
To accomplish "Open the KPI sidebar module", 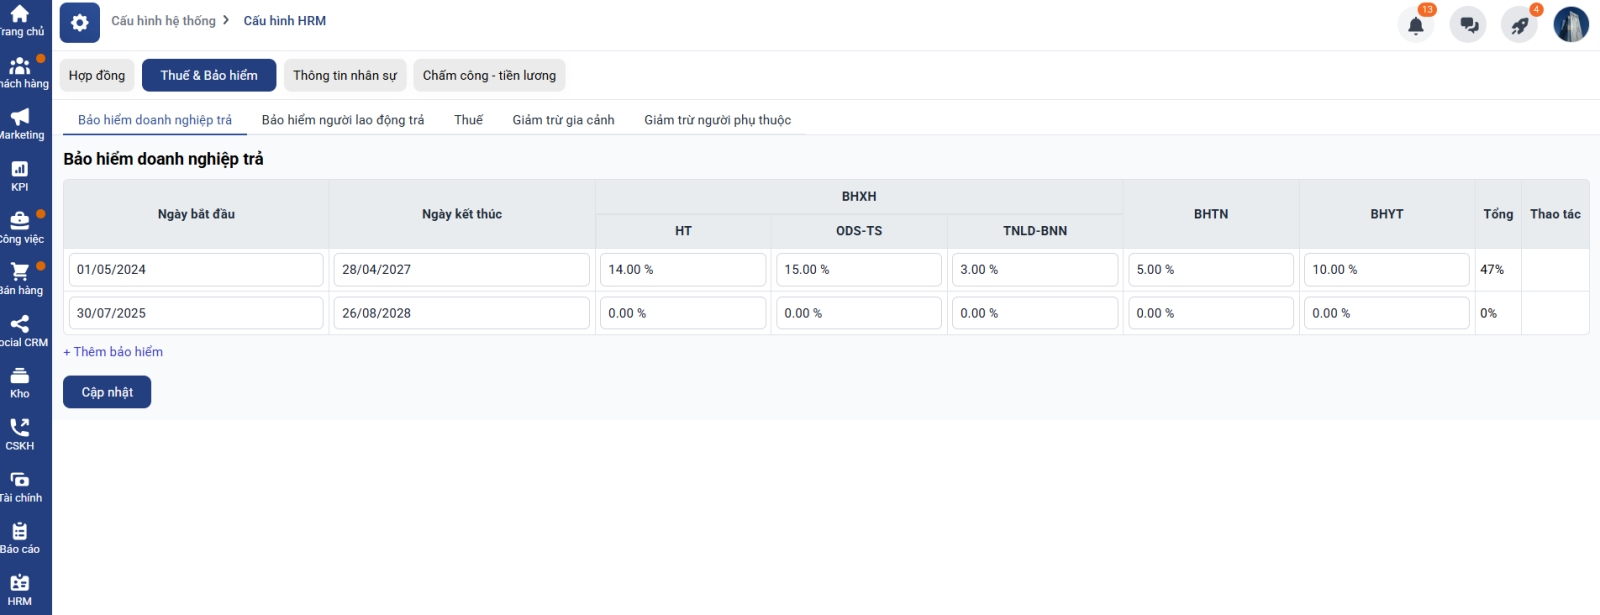I will click(x=20, y=175).
